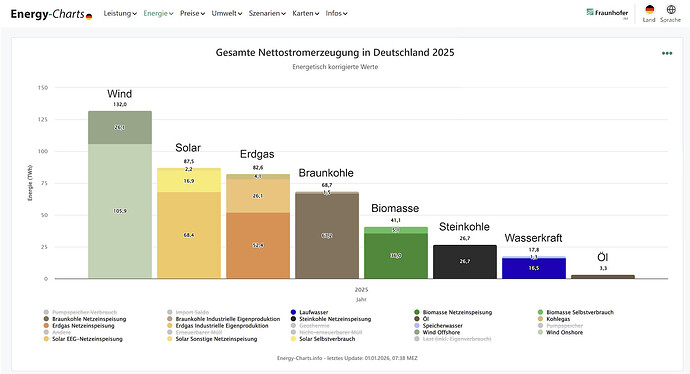Viewport: 690px width, 374px height.
Task: Click the German flag Land selector
Action: tap(649, 13)
